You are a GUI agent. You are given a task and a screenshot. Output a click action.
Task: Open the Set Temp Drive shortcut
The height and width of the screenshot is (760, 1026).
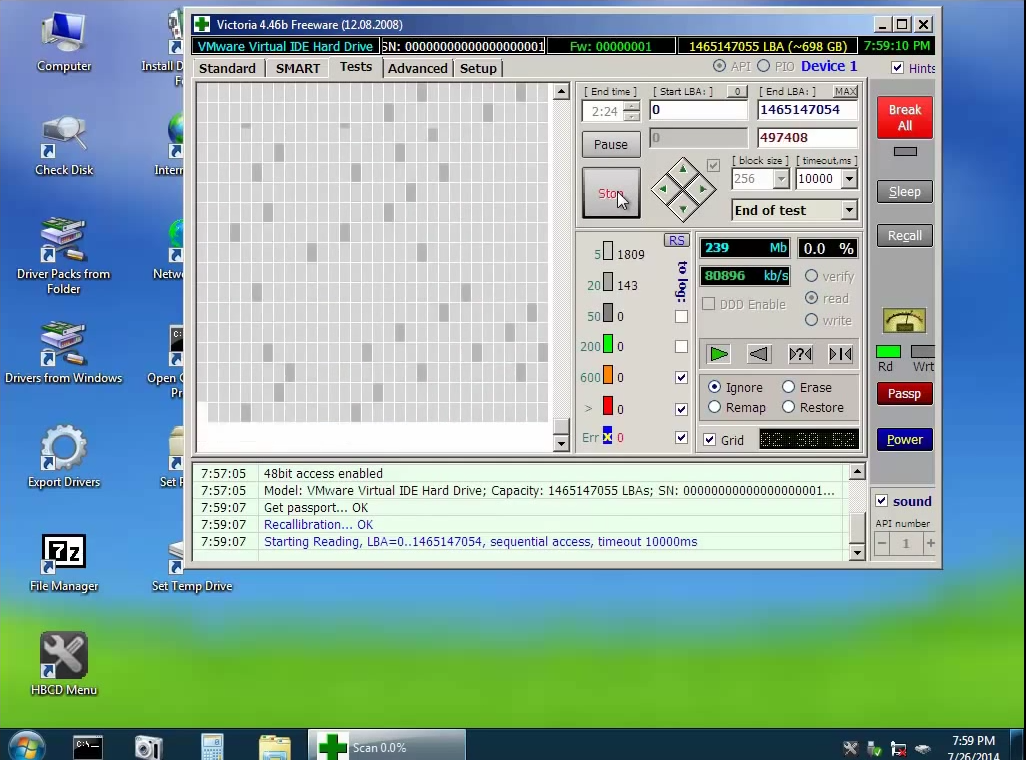[192, 567]
